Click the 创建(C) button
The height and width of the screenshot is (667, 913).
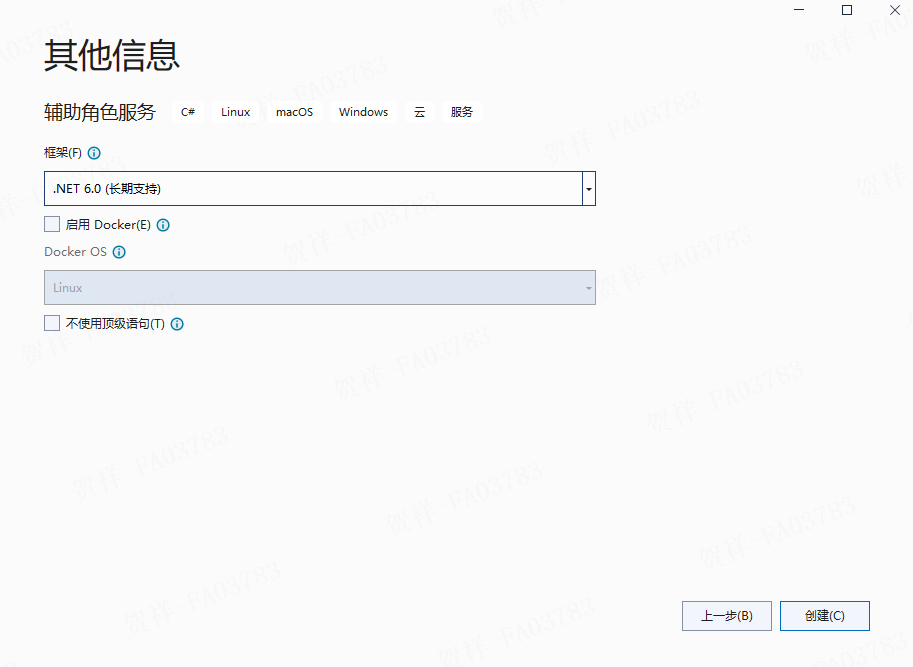[824, 616]
